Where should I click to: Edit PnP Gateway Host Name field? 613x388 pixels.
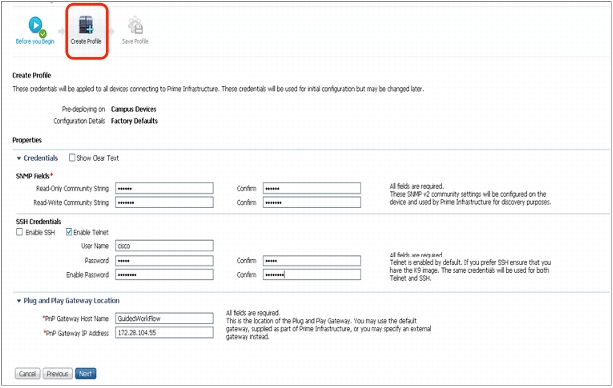[x=164, y=318]
